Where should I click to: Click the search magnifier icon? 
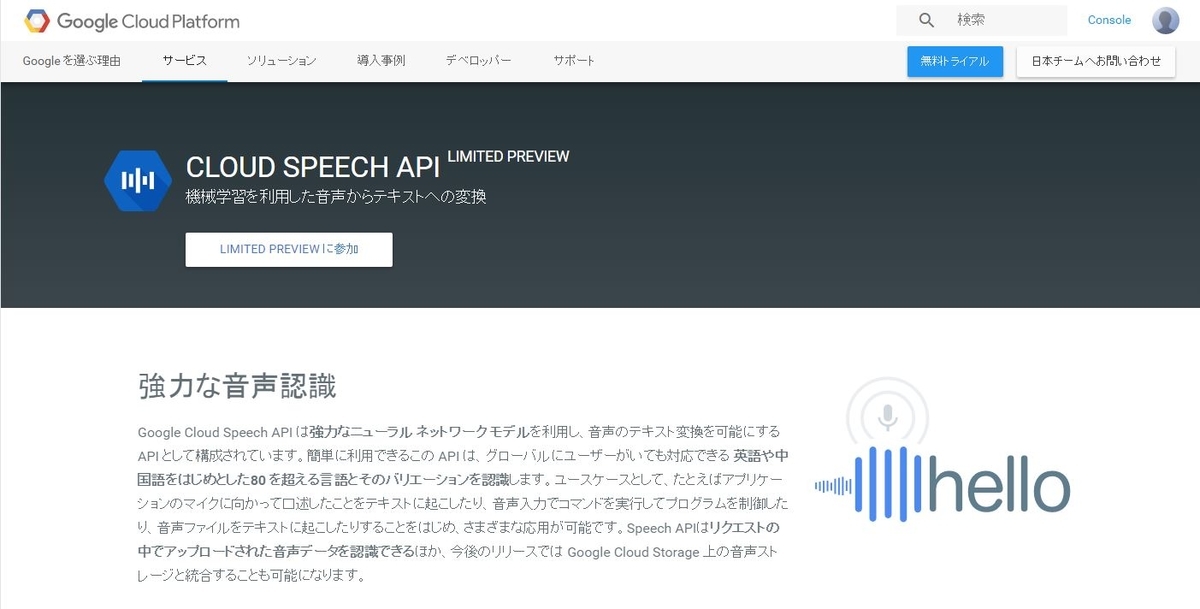tap(925, 19)
